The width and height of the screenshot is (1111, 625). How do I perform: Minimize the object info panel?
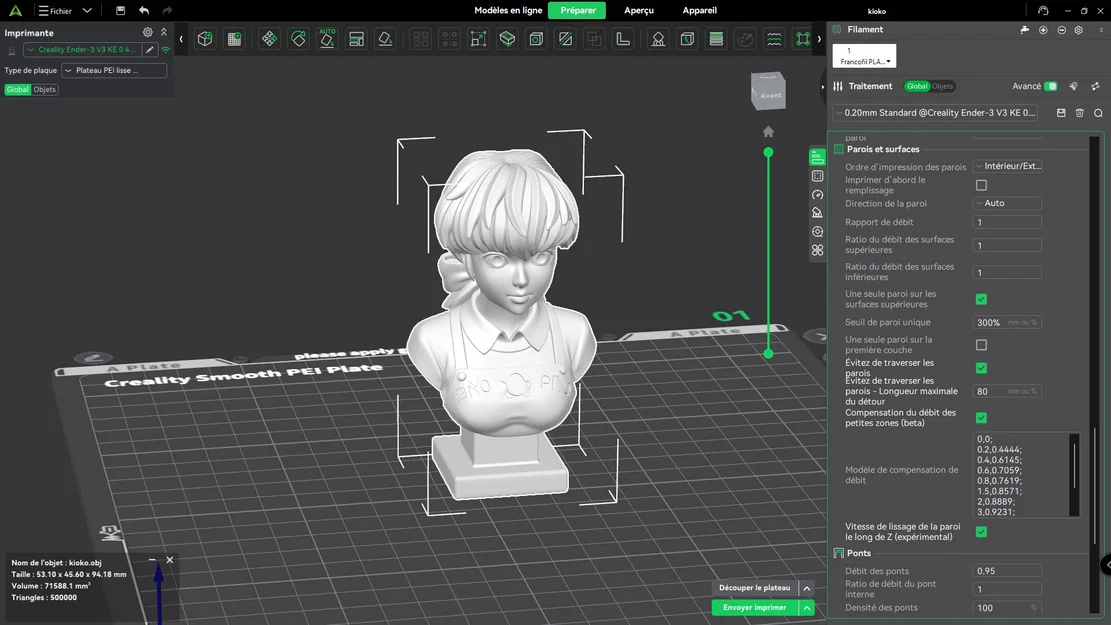click(152, 560)
